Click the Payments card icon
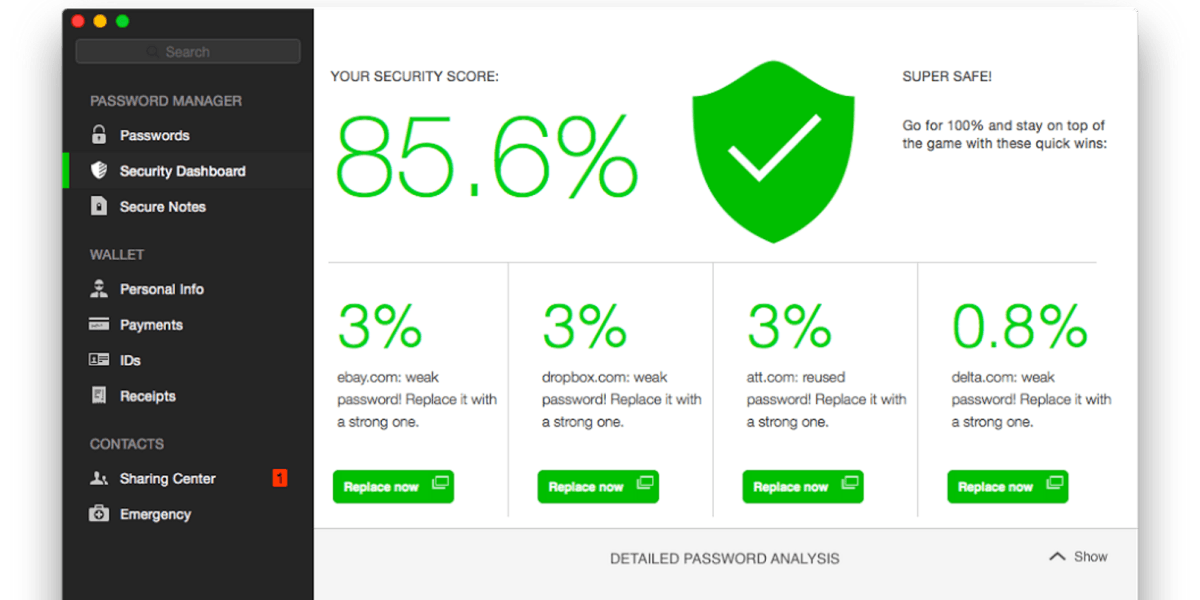The height and width of the screenshot is (600, 1200). click(x=99, y=325)
